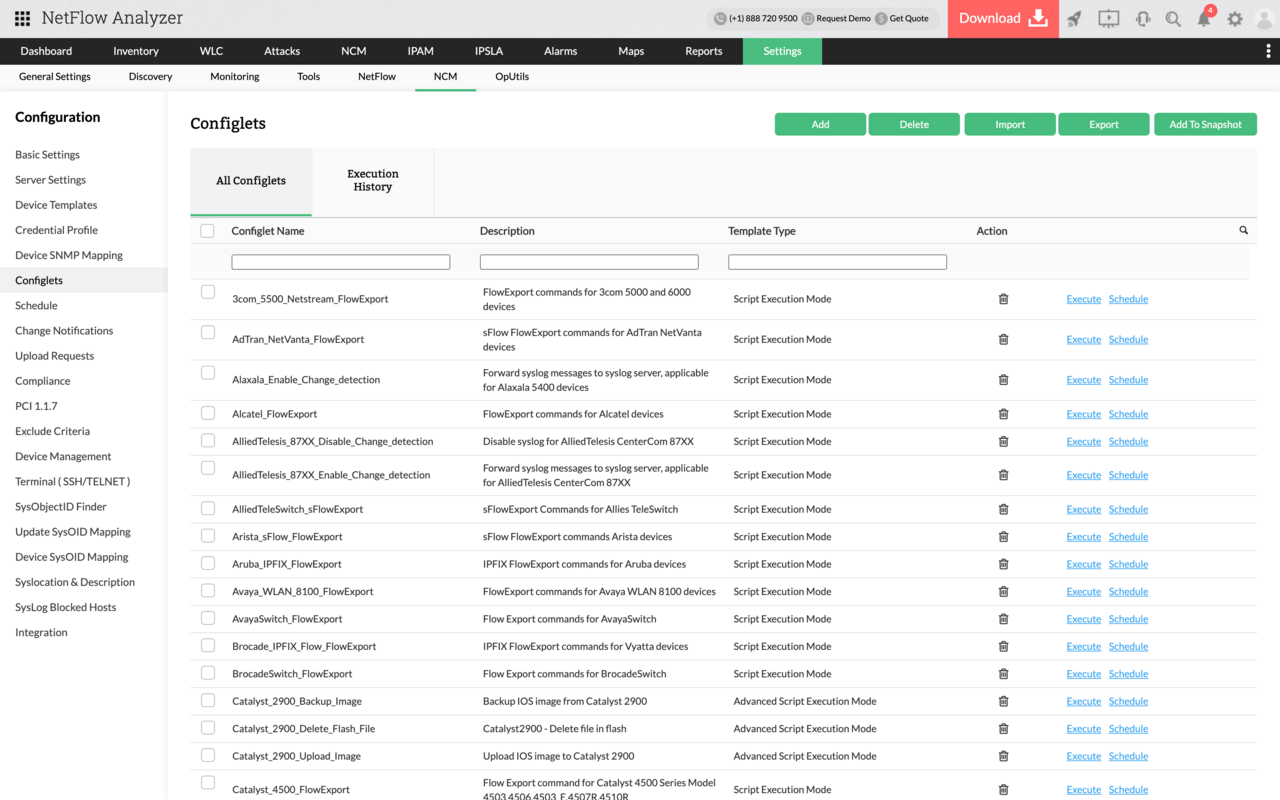Open the Reports tab

704,51
